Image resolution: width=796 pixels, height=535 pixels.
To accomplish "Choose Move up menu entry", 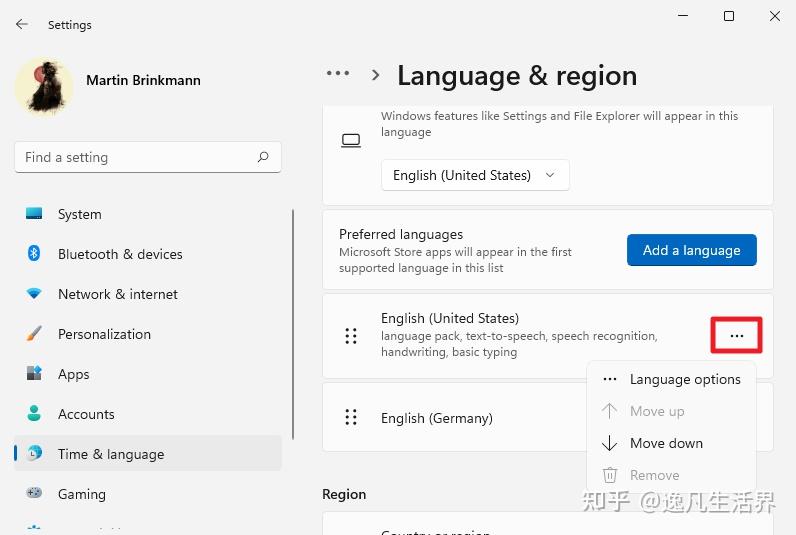I will click(x=671, y=411).
